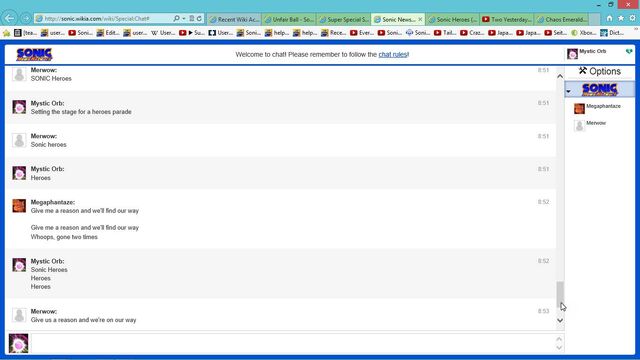The height and width of the screenshot is (360, 640).
Task: Refresh the page with the reload icon
Action: click(x=199, y=18)
